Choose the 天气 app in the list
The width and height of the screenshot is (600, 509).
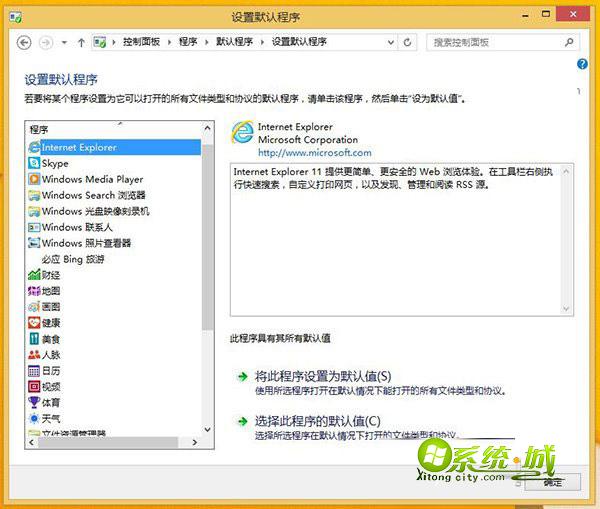50,417
